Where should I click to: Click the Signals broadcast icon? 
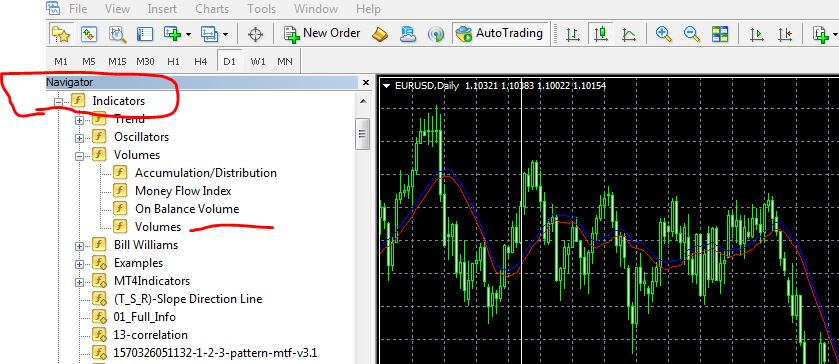[436, 34]
